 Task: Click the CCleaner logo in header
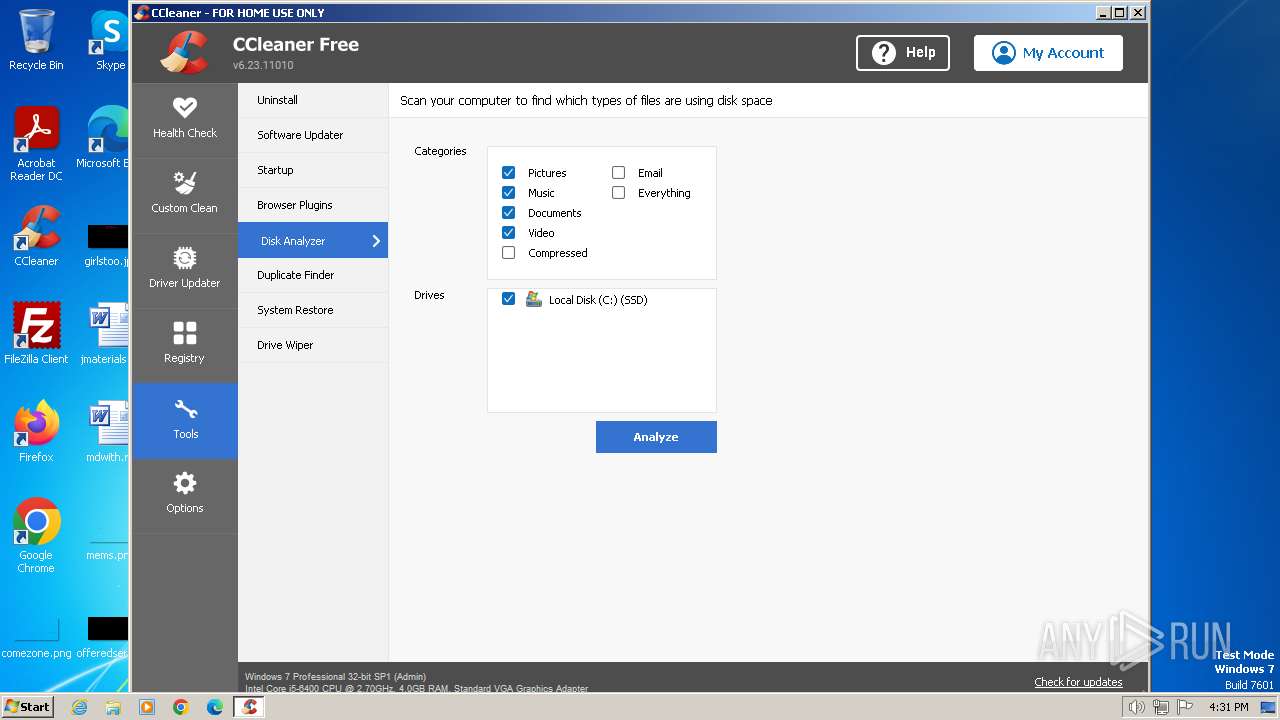185,53
